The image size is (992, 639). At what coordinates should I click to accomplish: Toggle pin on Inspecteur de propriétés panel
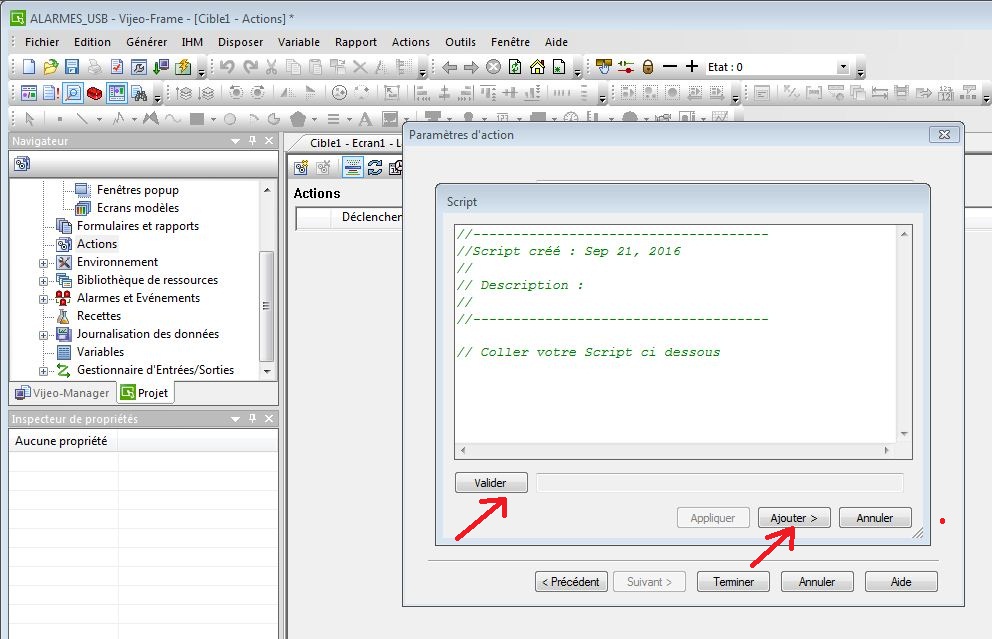(x=252, y=419)
